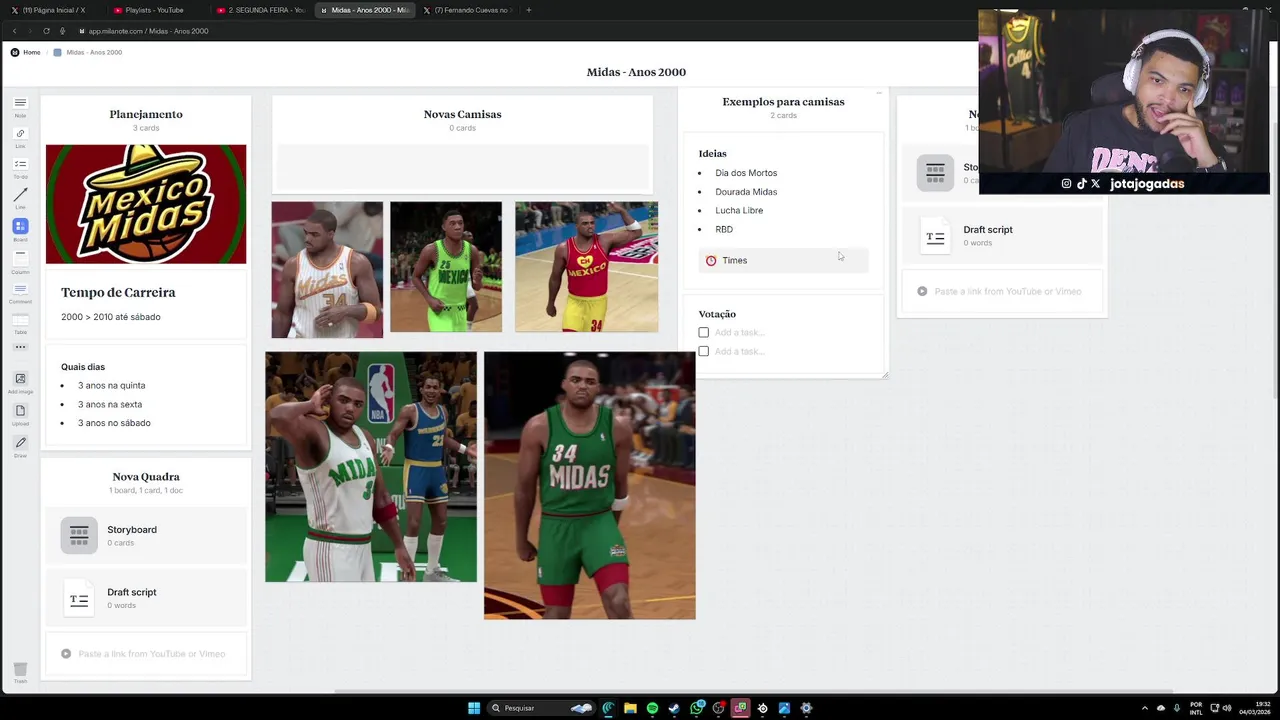Click the Milanote Home logo icon

tap(15, 52)
